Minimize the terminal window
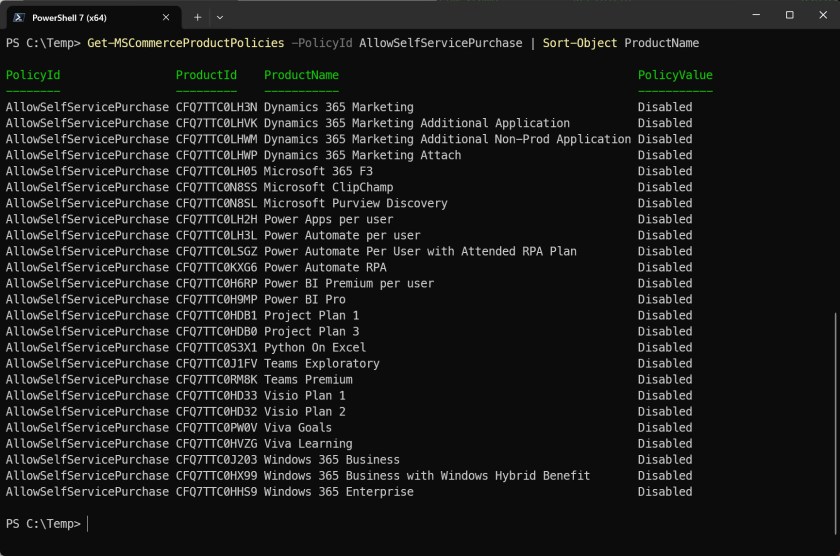 [756, 15]
